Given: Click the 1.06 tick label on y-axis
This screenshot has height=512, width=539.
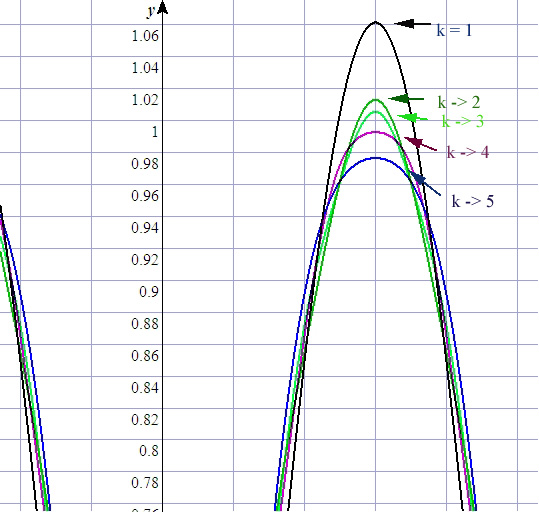Looking at the screenshot, I should [x=145, y=36].
